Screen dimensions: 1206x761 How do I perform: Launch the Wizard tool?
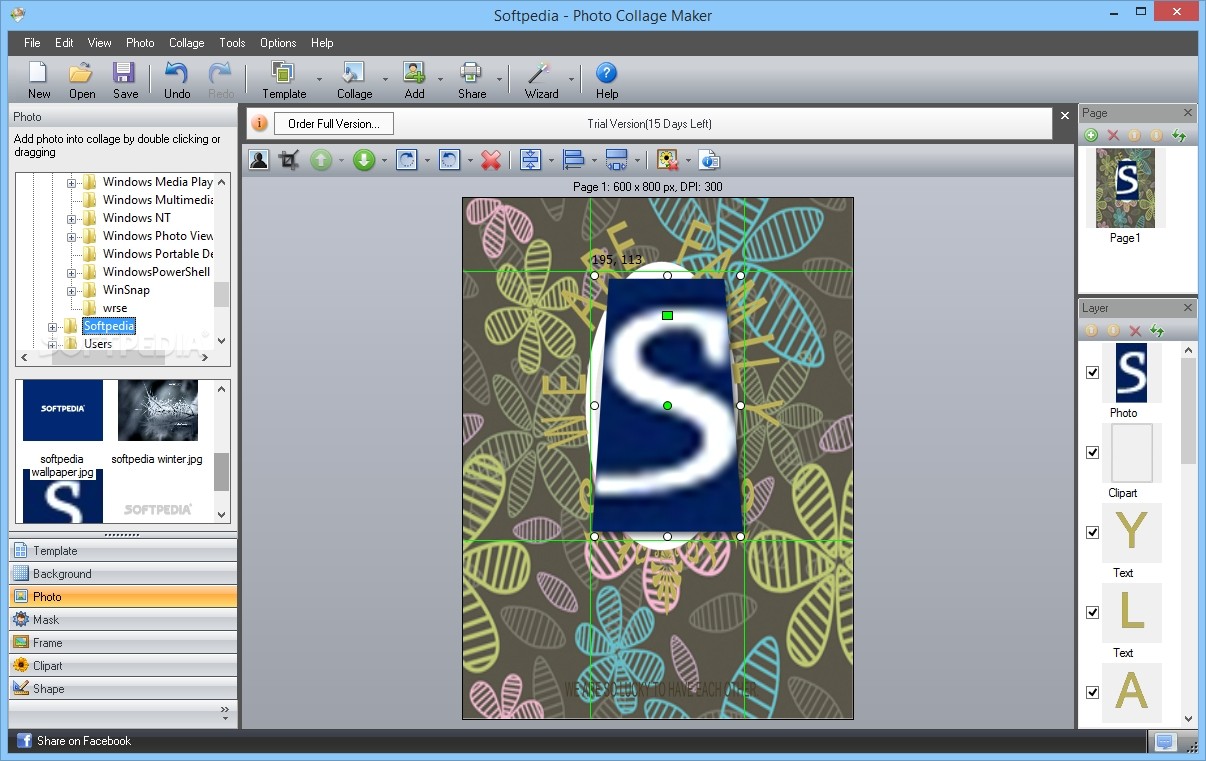(541, 80)
